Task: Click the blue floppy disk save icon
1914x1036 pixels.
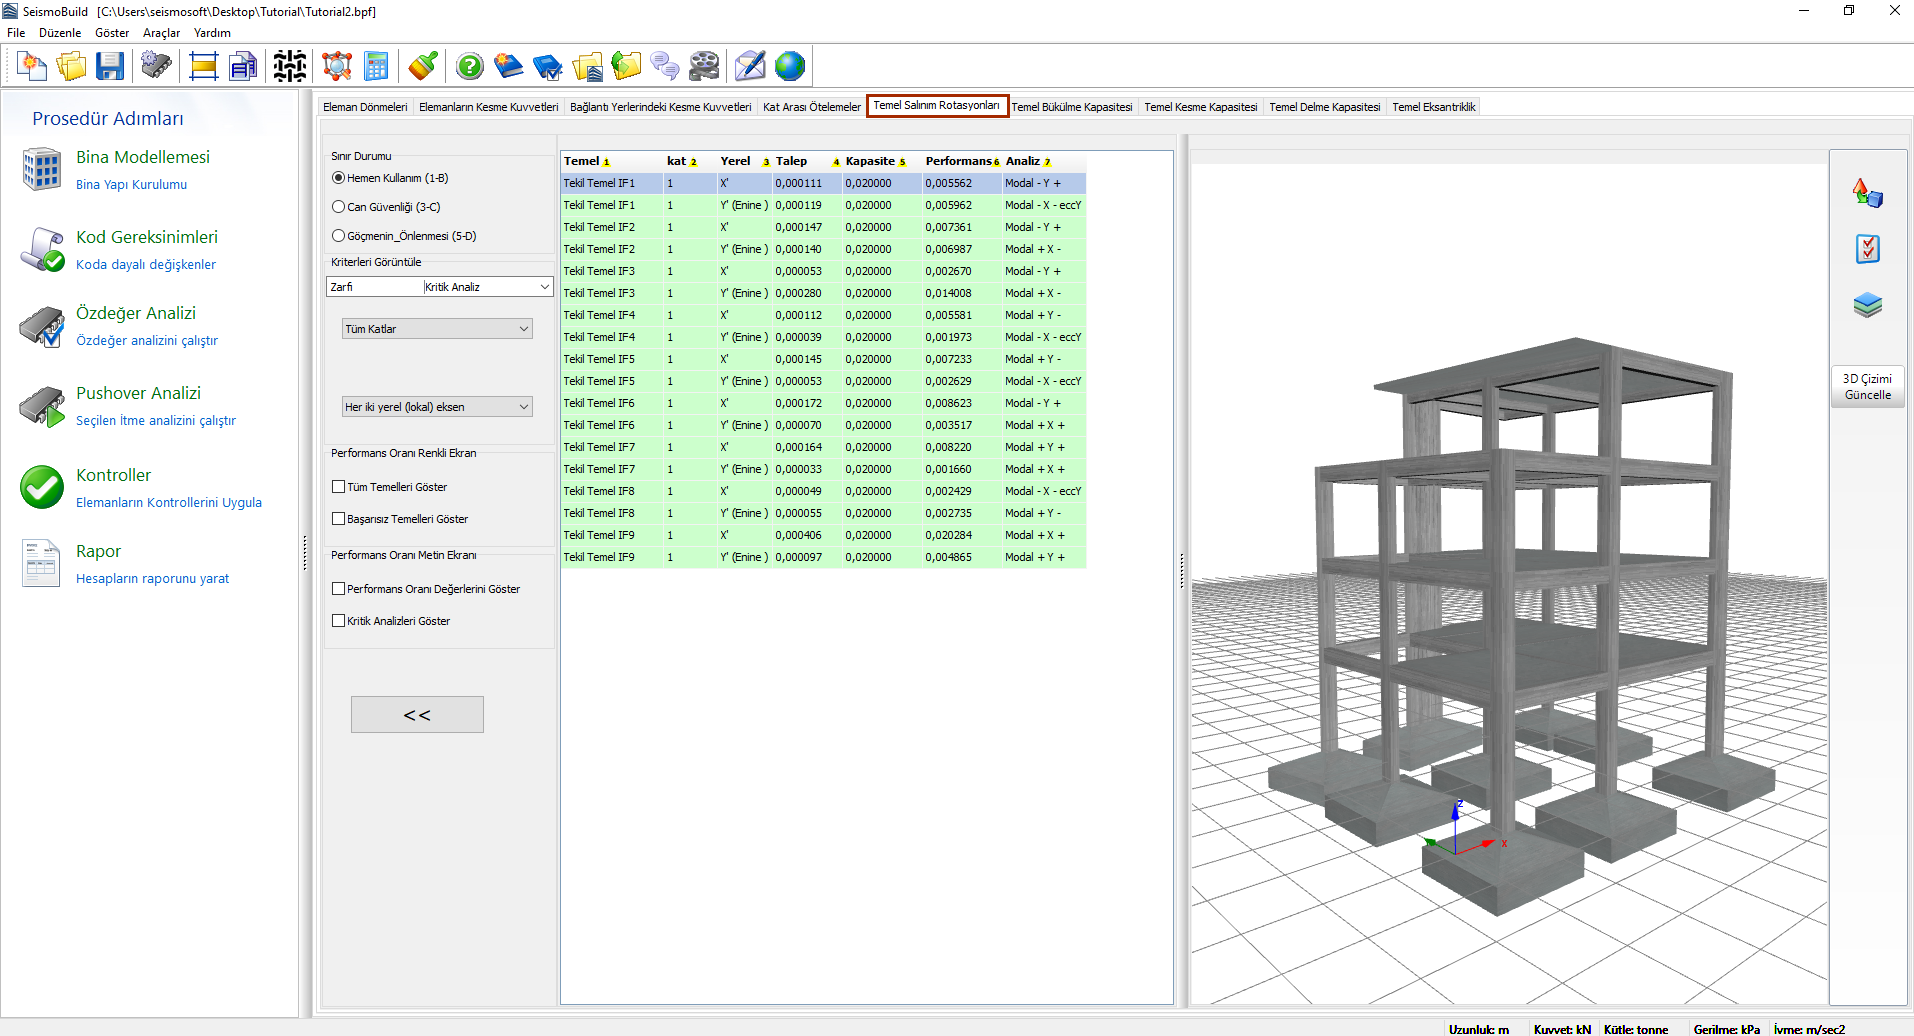Action: click(109, 67)
